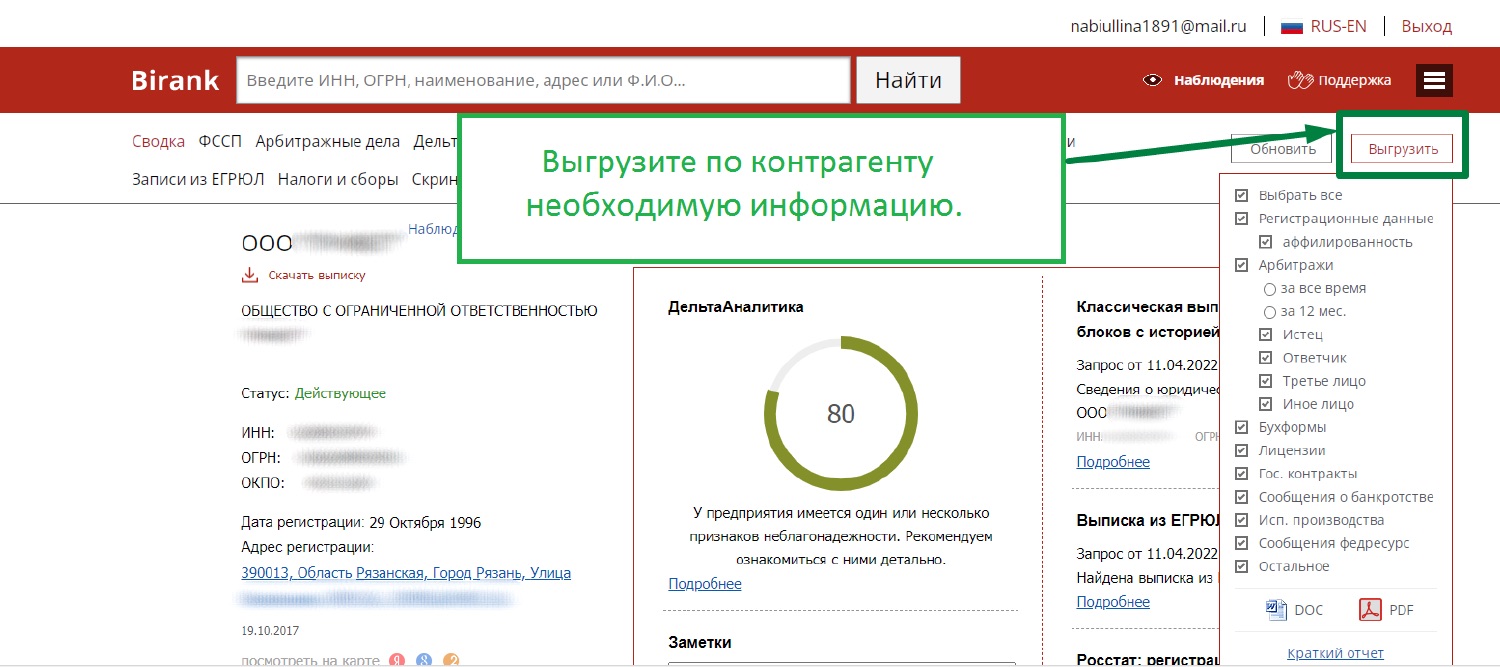The height and width of the screenshot is (667, 1500).
Task: Uncheck the Истец checkbox
Action: click(1266, 334)
